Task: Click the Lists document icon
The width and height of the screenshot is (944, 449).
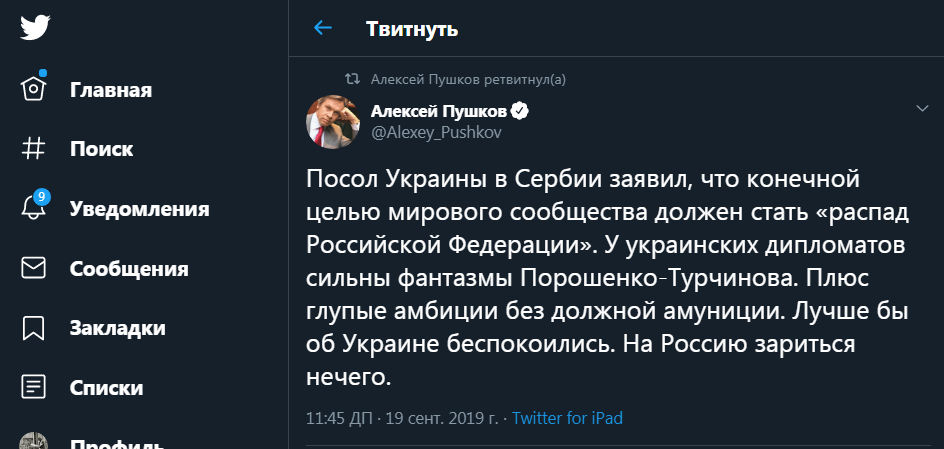Action: pos(34,387)
